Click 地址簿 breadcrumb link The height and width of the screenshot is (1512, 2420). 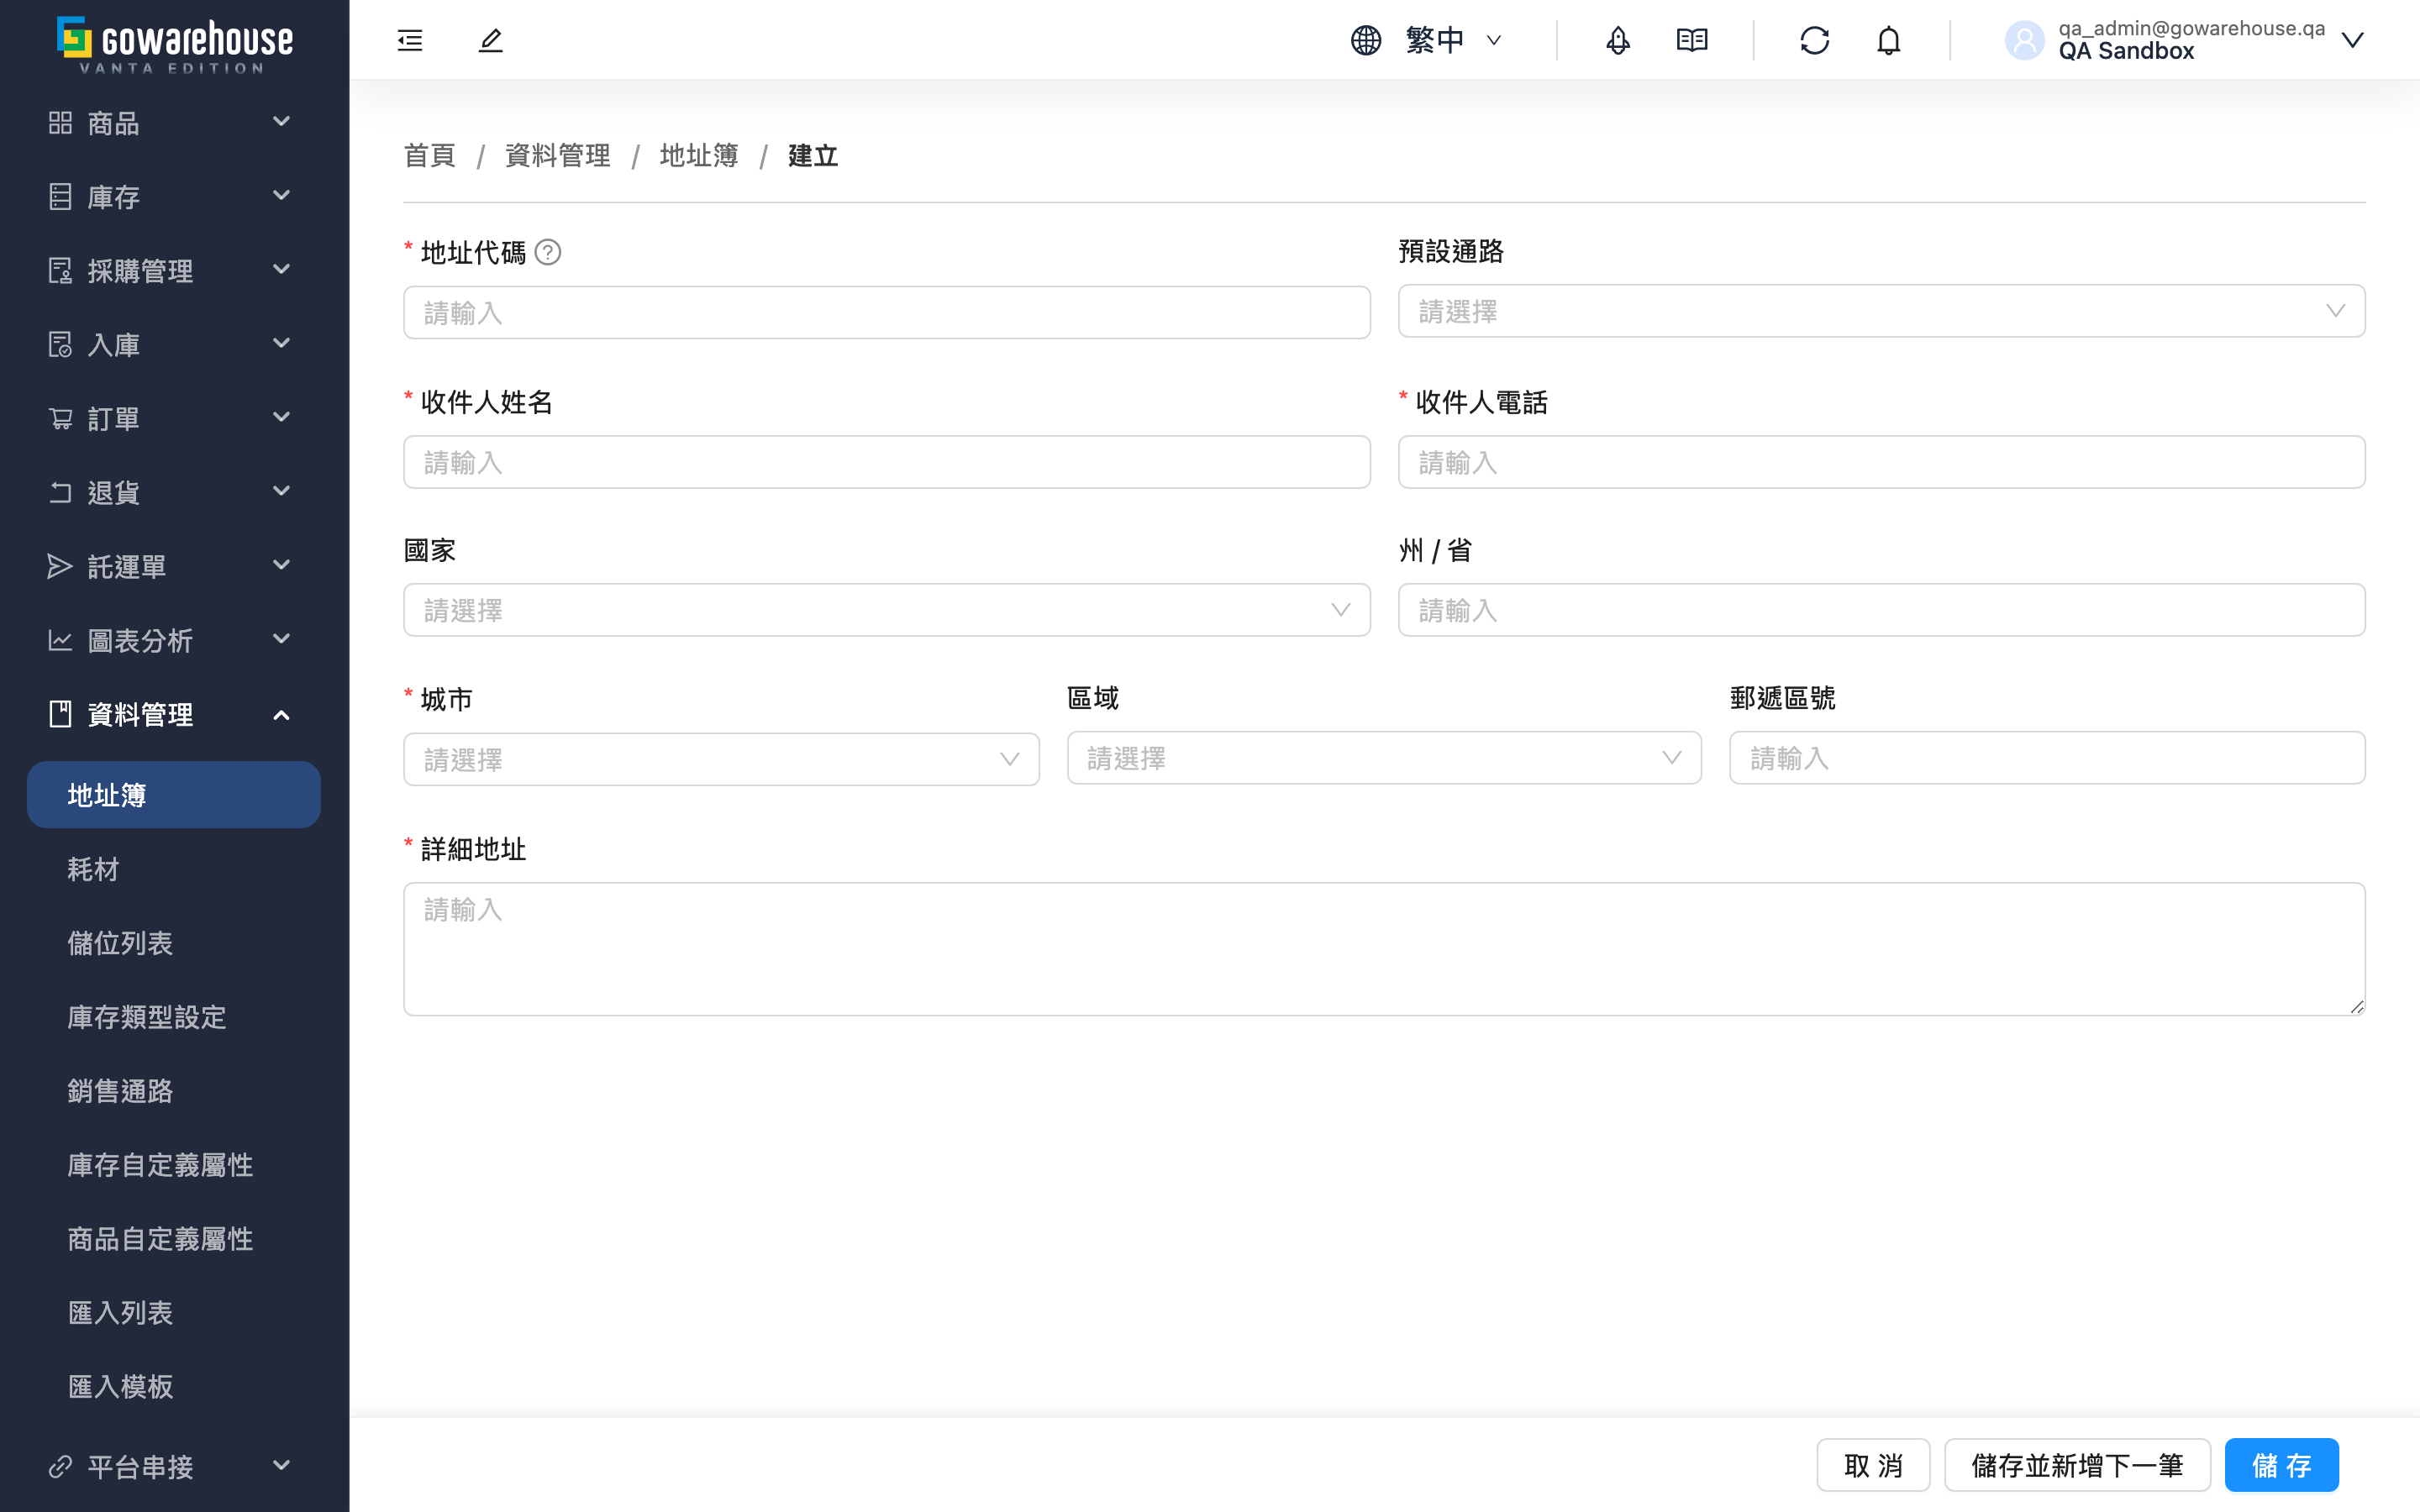699,155
